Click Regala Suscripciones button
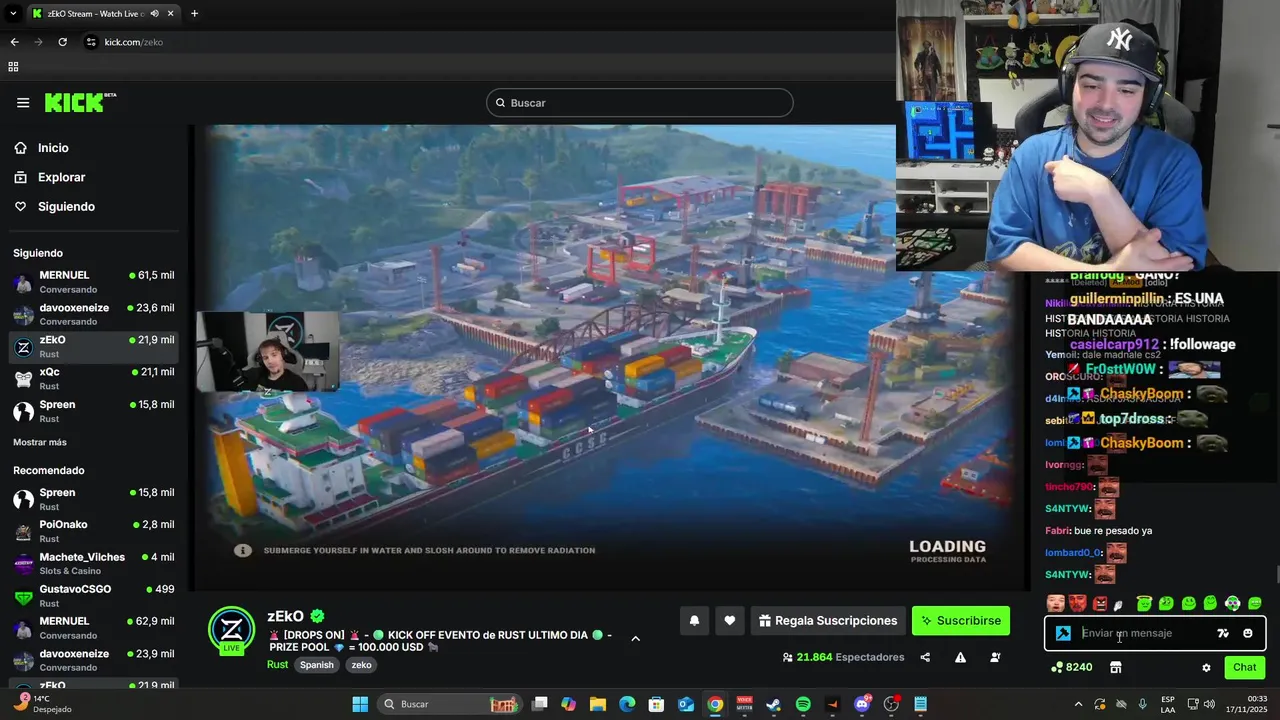Viewport: 1280px width, 720px height. 828,621
